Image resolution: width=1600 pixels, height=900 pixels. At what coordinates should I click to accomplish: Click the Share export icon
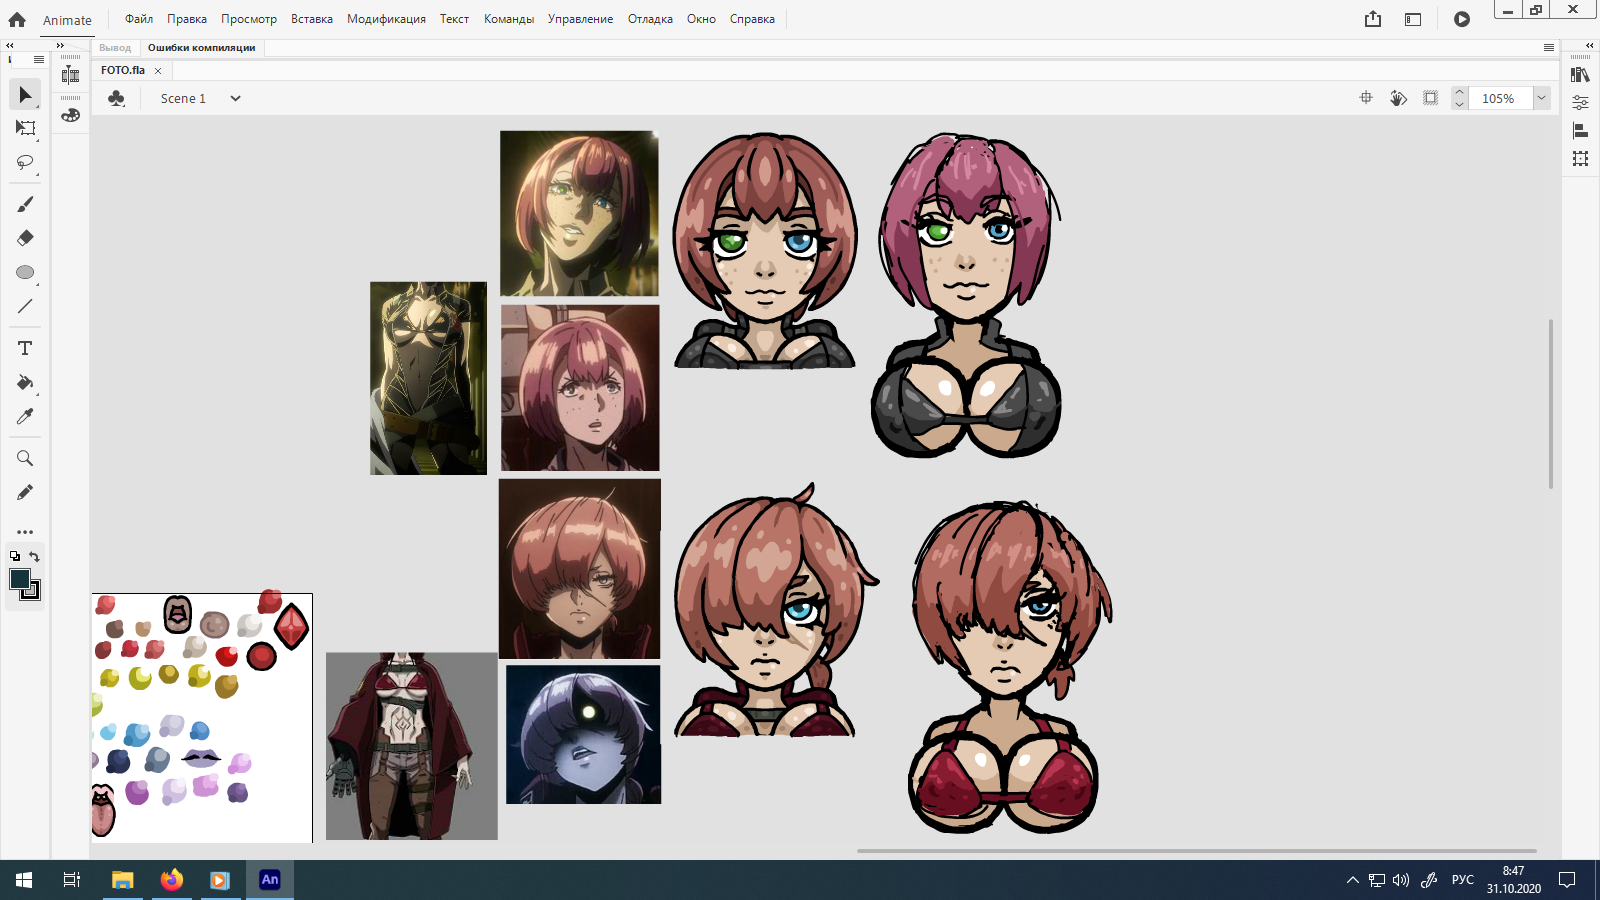(x=1373, y=19)
